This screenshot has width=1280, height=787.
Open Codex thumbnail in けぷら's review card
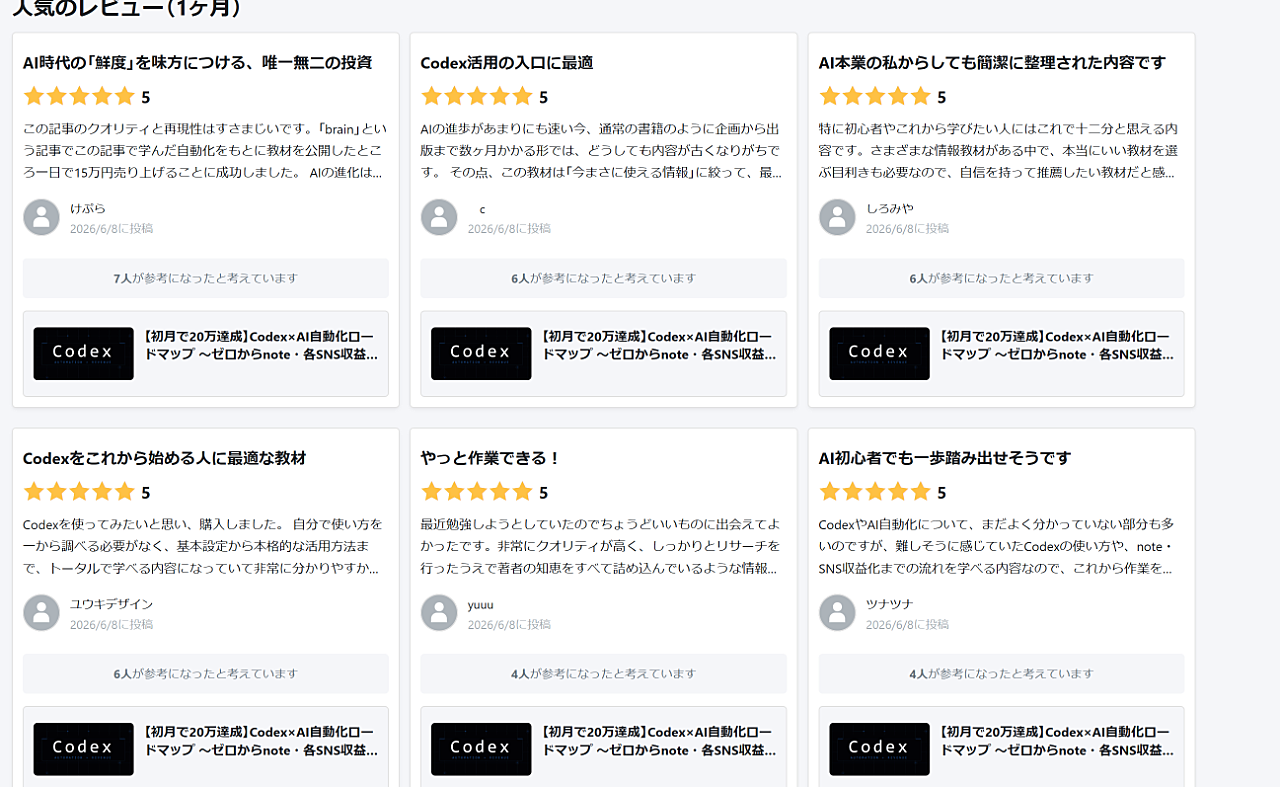coord(83,353)
